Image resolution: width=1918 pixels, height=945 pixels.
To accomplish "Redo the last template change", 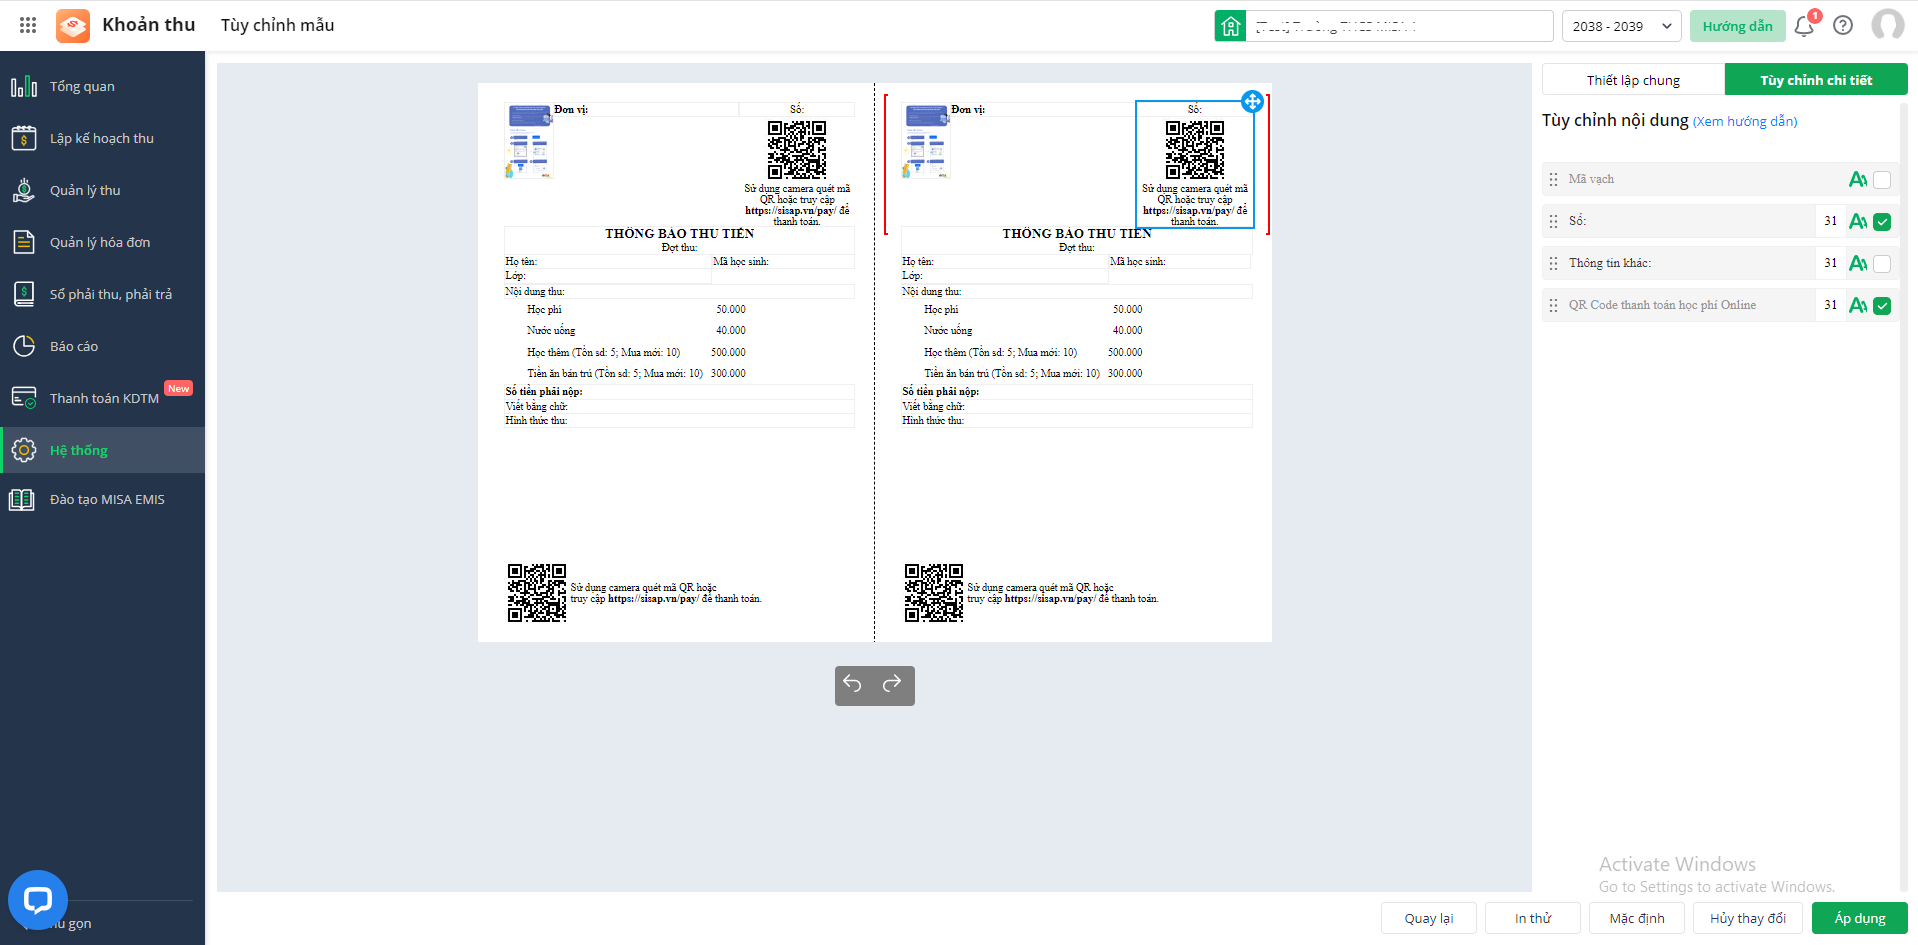I will click(x=892, y=683).
